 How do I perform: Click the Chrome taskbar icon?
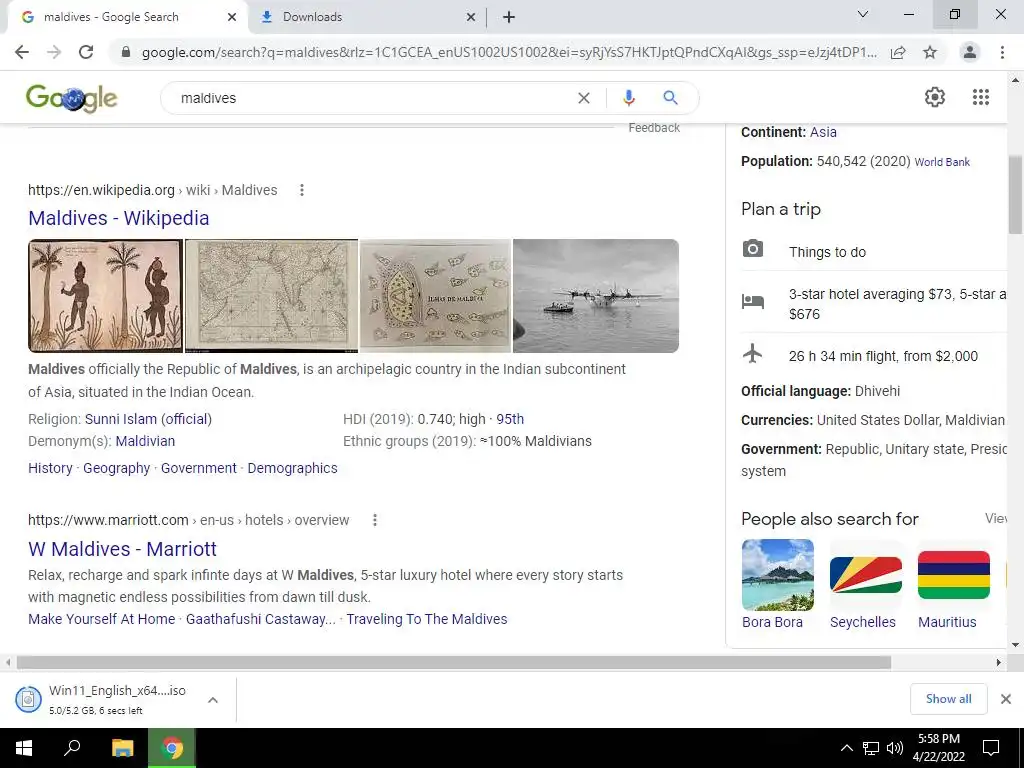(172, 748)
